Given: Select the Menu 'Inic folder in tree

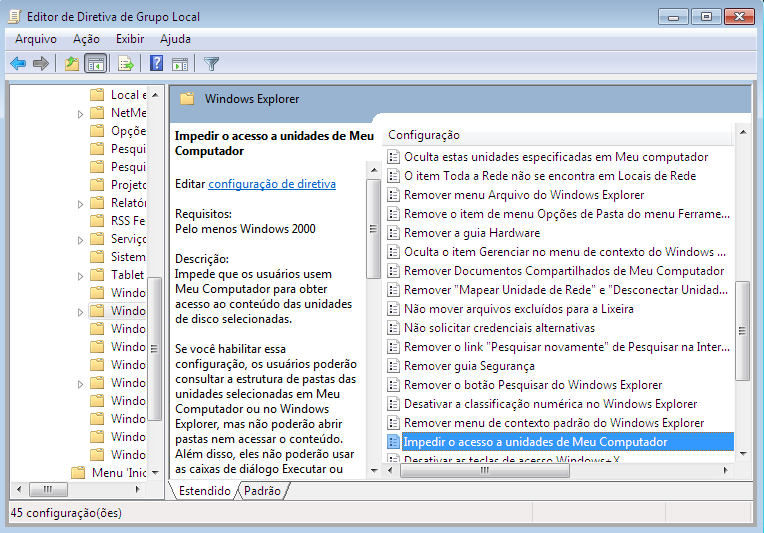Looking at the screenshot, I should click(x=119, y=473).
